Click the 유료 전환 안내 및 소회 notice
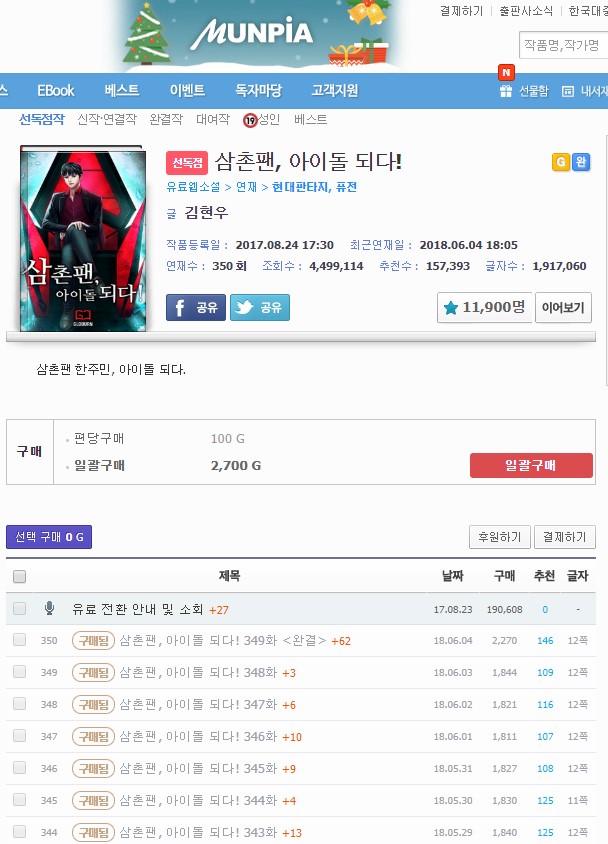This screenshot has width=608, height=844. [x=138, y=609]
